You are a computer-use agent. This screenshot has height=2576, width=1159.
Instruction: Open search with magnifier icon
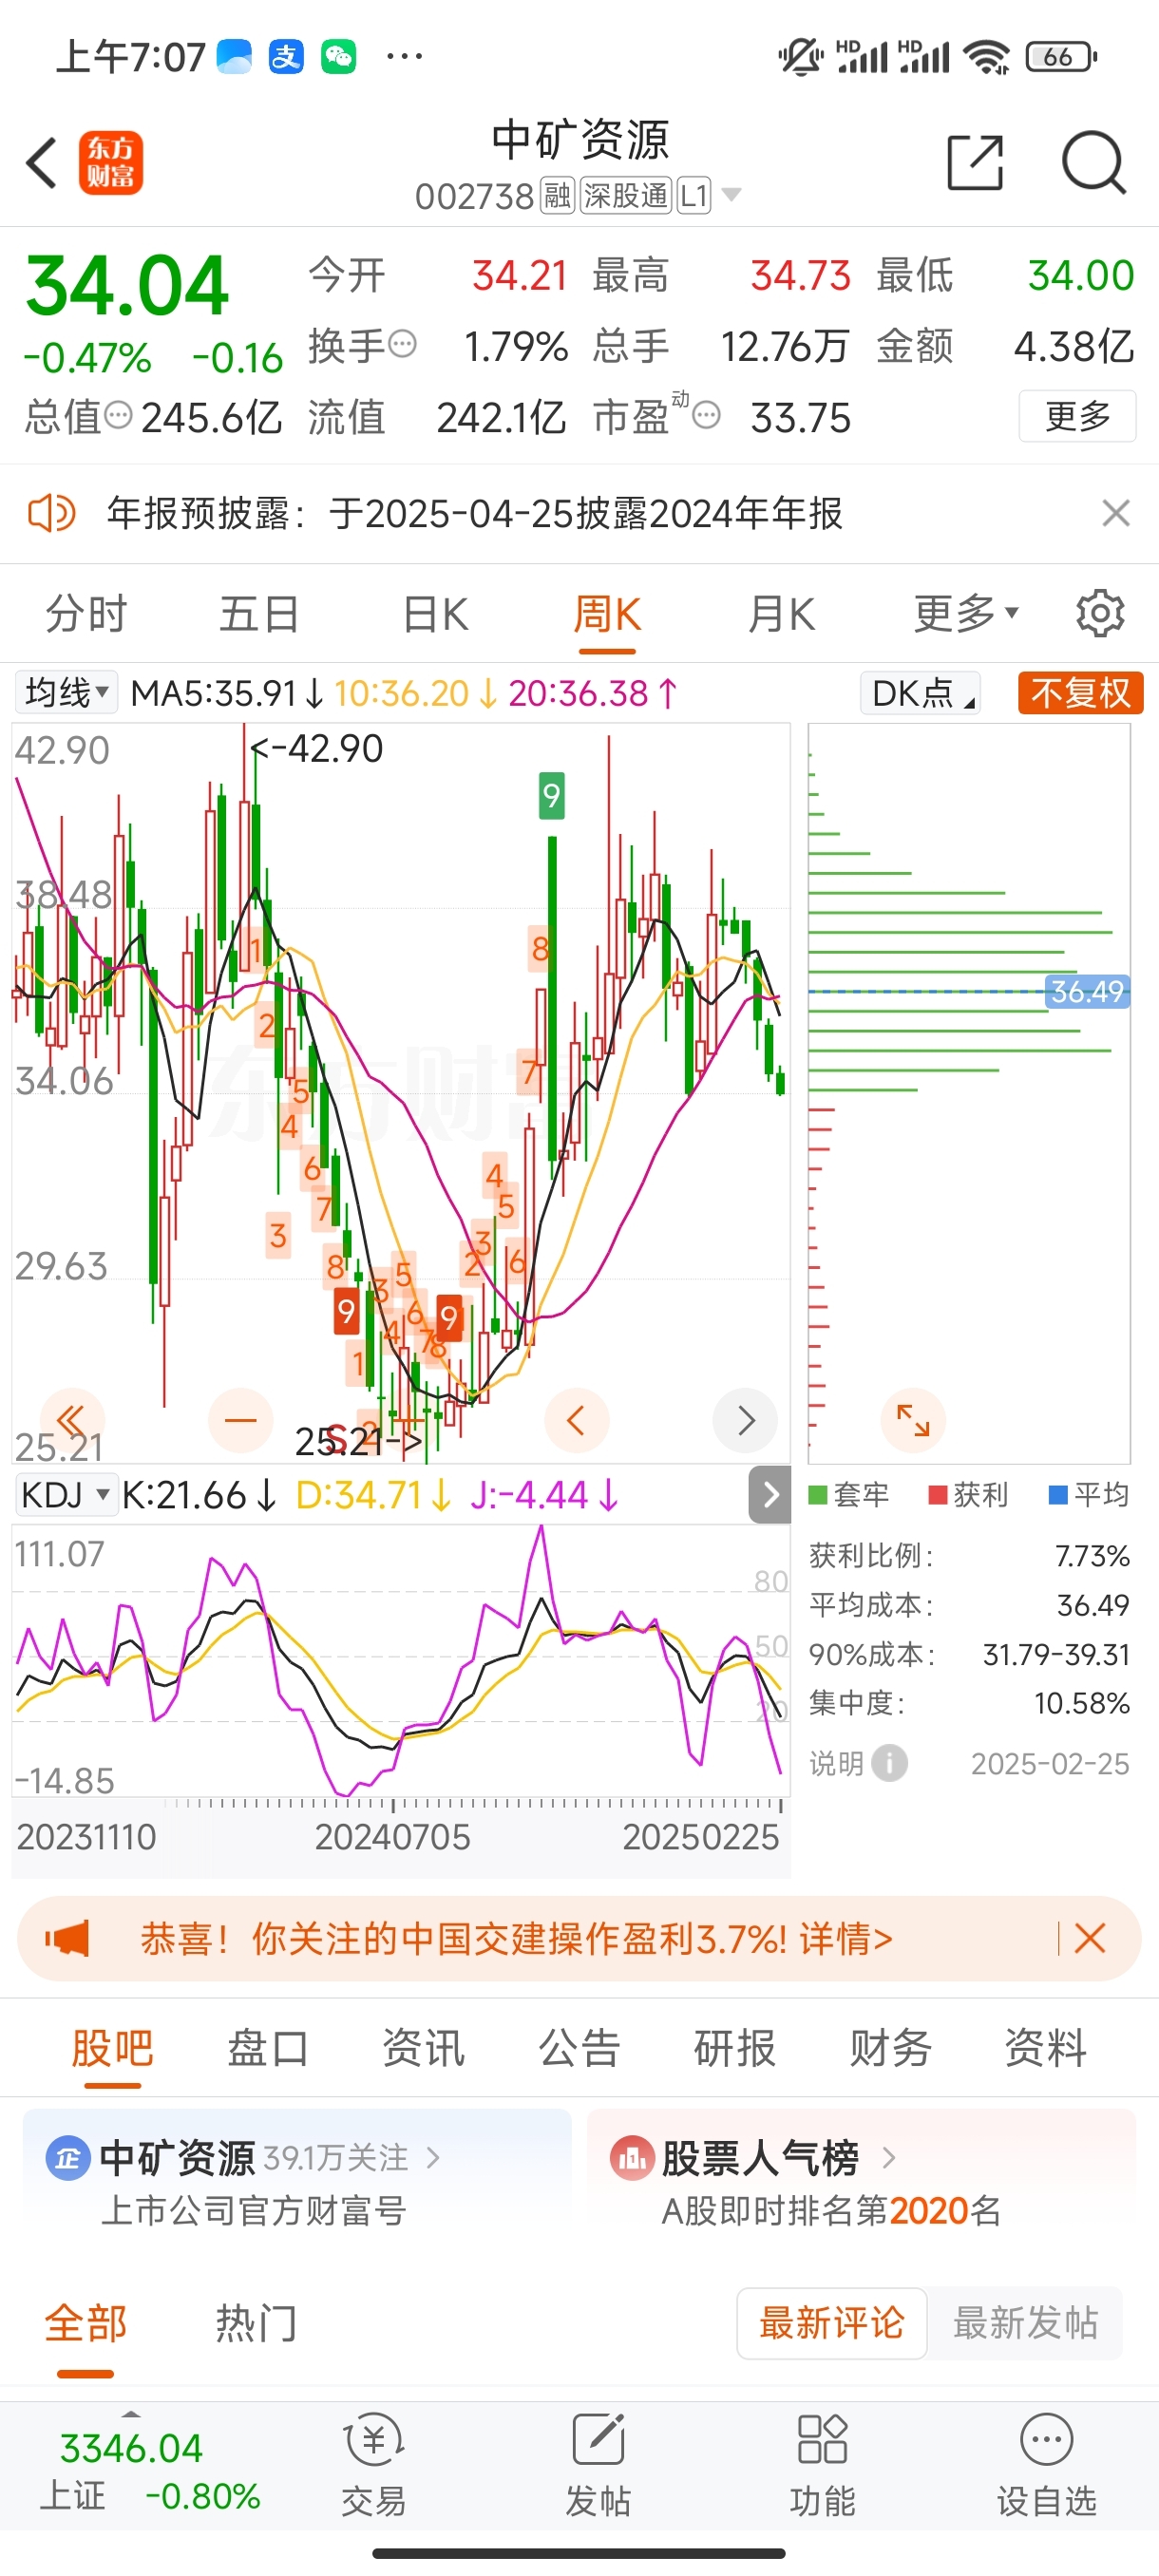coord(1093,162)
